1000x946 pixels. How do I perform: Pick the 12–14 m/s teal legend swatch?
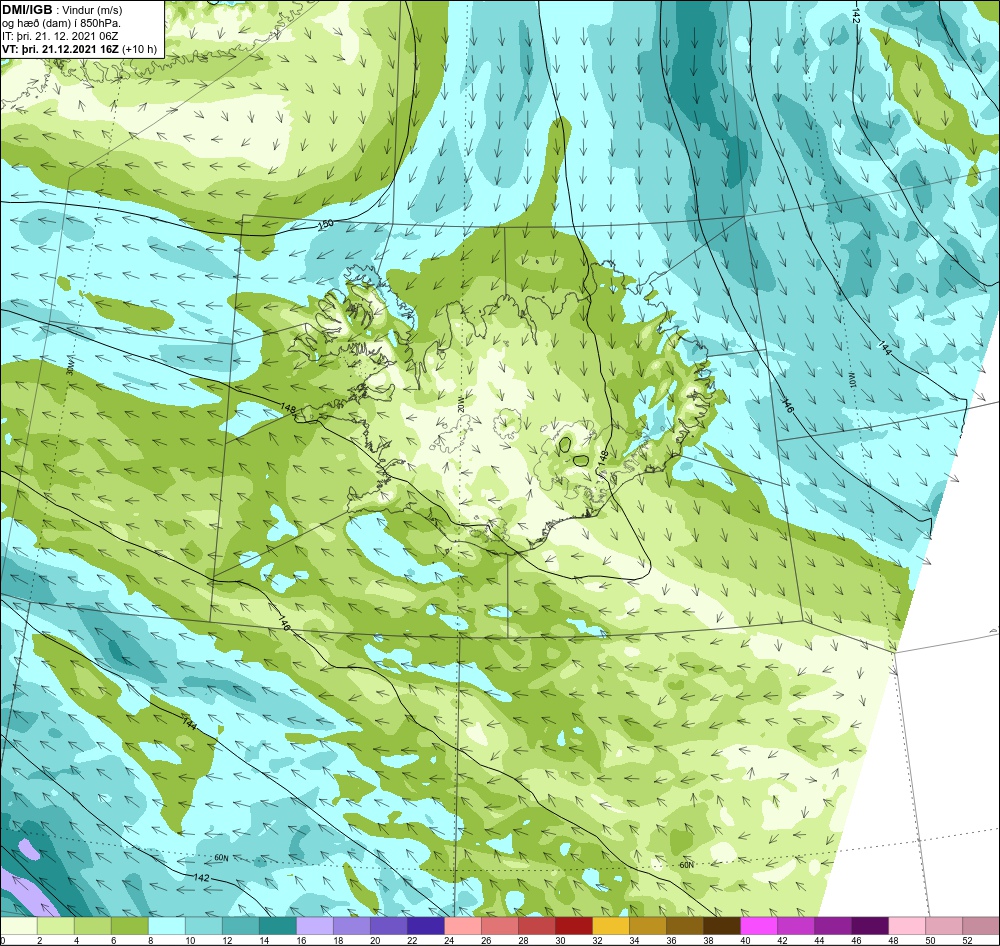coord(241,926)
